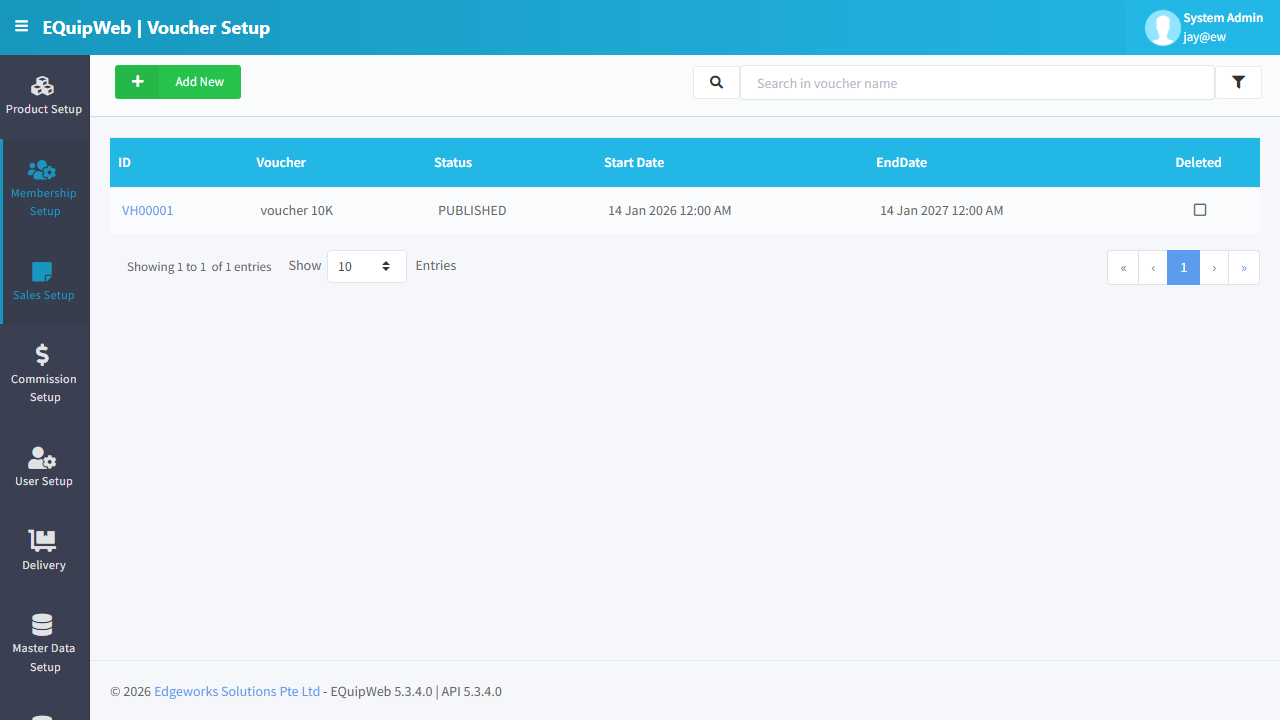Click the search magnifier icon
Image resolution: width=1280 pixels, height=720 pixels.
716,83
